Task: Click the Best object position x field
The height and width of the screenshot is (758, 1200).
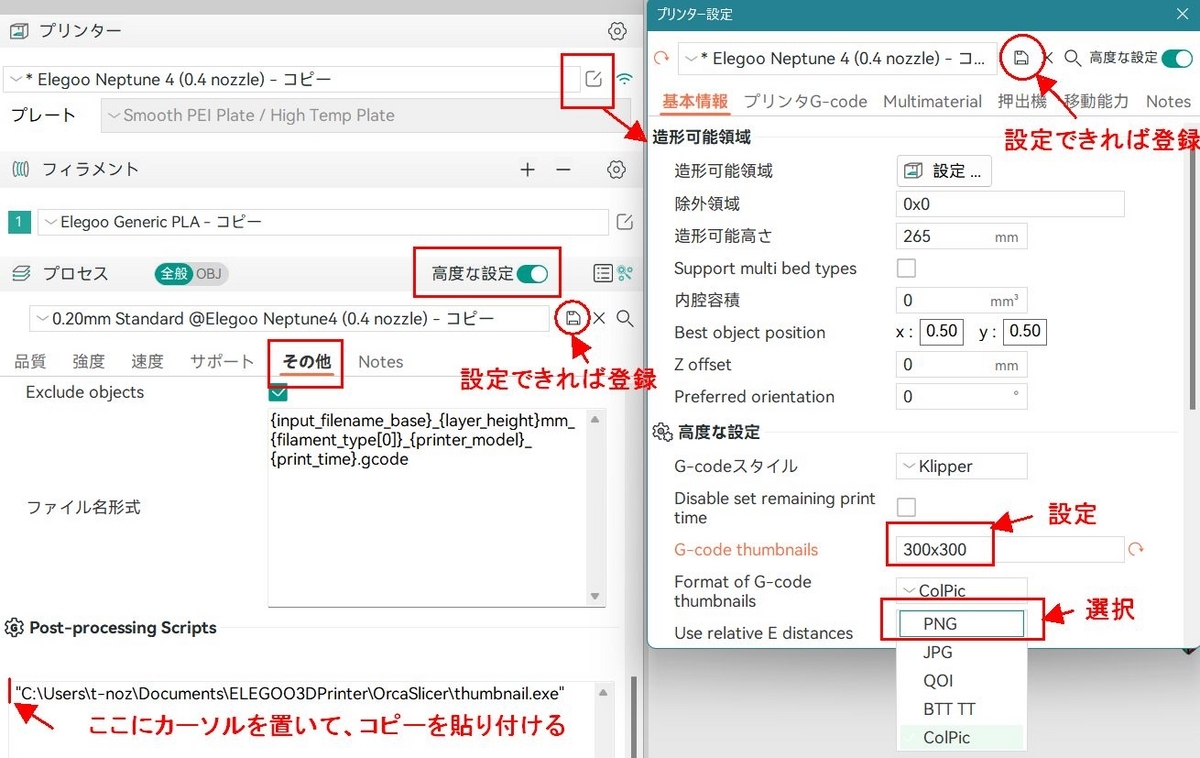Action: (x=942, y=332)
